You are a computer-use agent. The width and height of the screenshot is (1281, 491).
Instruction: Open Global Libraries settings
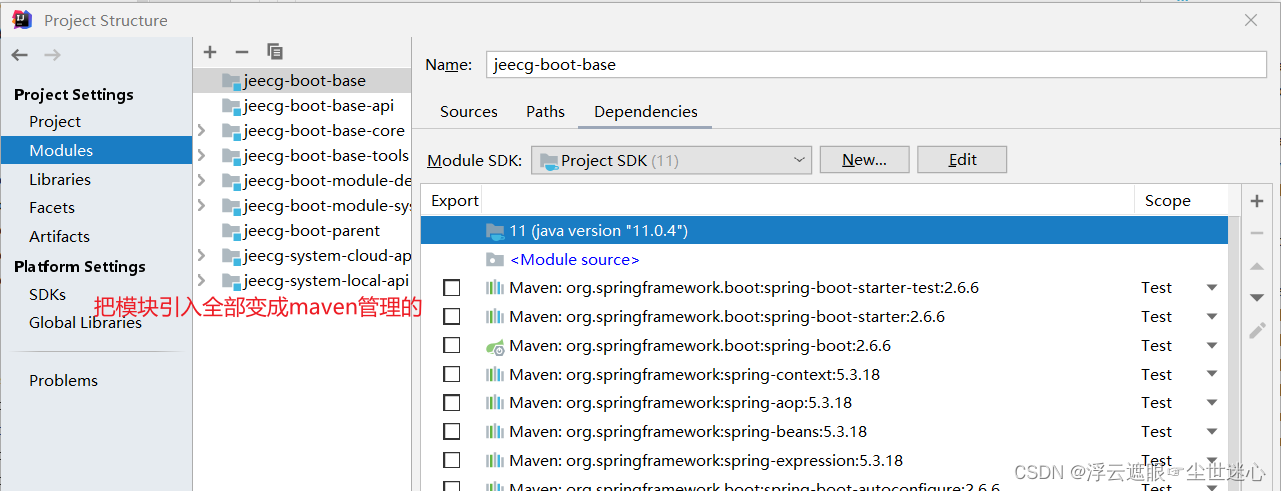click(85, 323)
